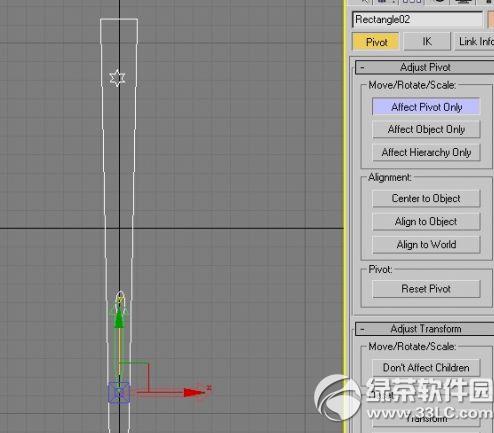Collapse the Adjust Transform rollout
This screenshot has height=433, width=494.
[425, 329]
